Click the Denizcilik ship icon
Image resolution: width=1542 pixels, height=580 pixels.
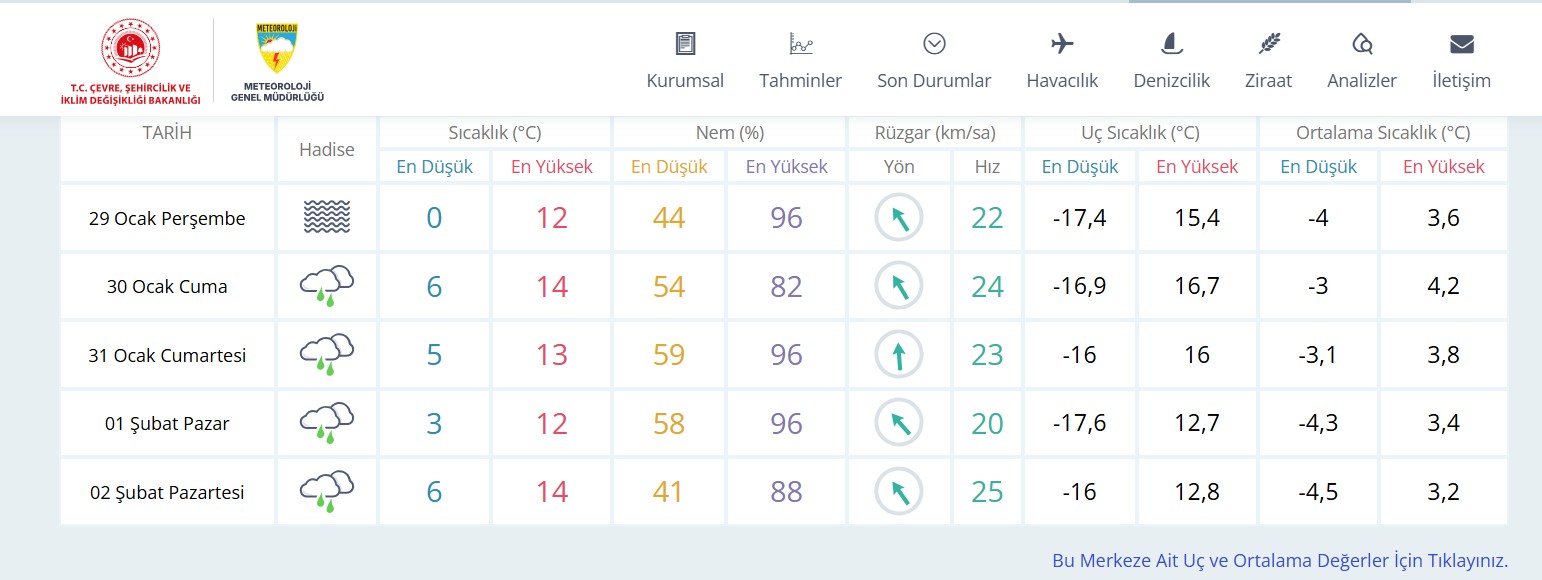click(1171, 43)
